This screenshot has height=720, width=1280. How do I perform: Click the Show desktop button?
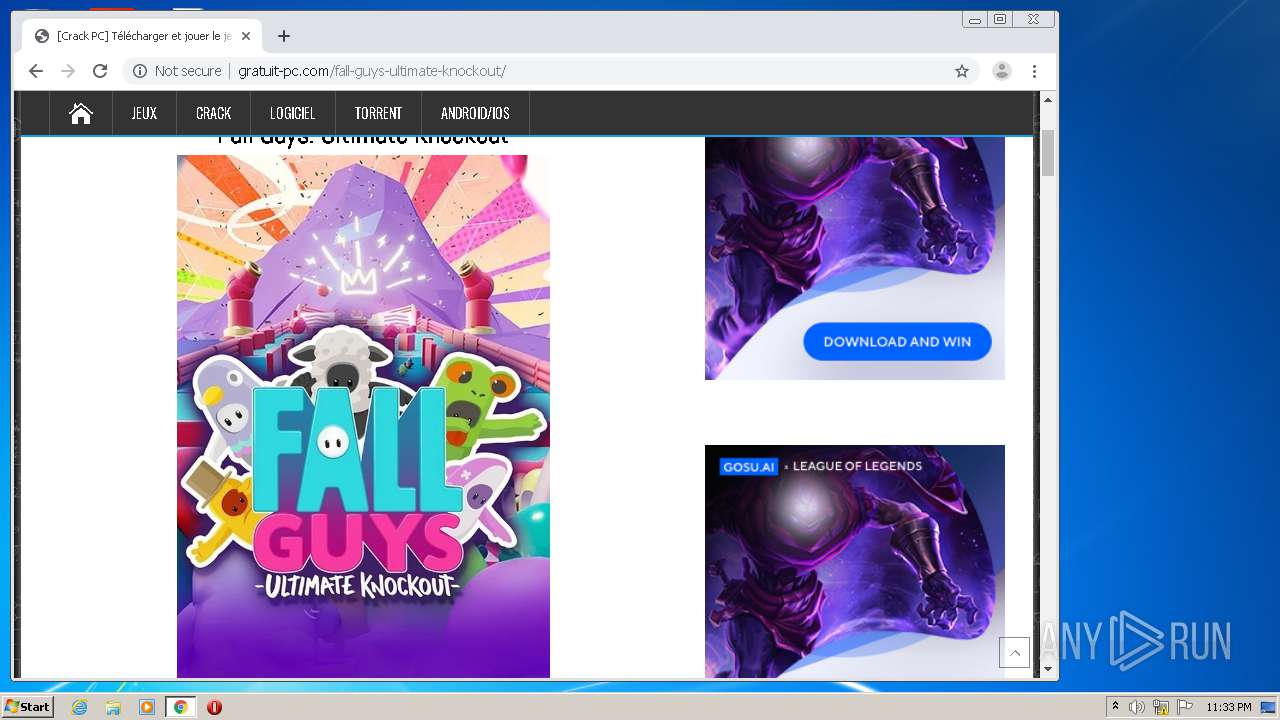point(1268,707)
